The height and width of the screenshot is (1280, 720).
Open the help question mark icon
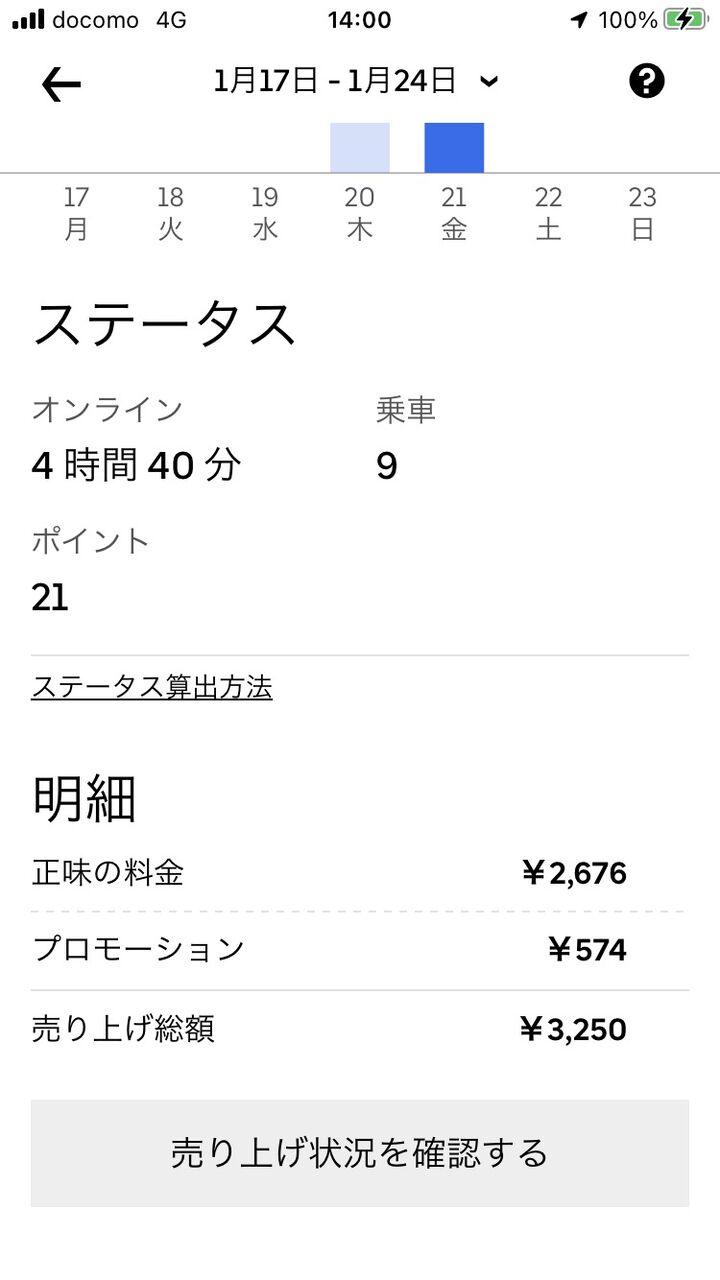647,81
